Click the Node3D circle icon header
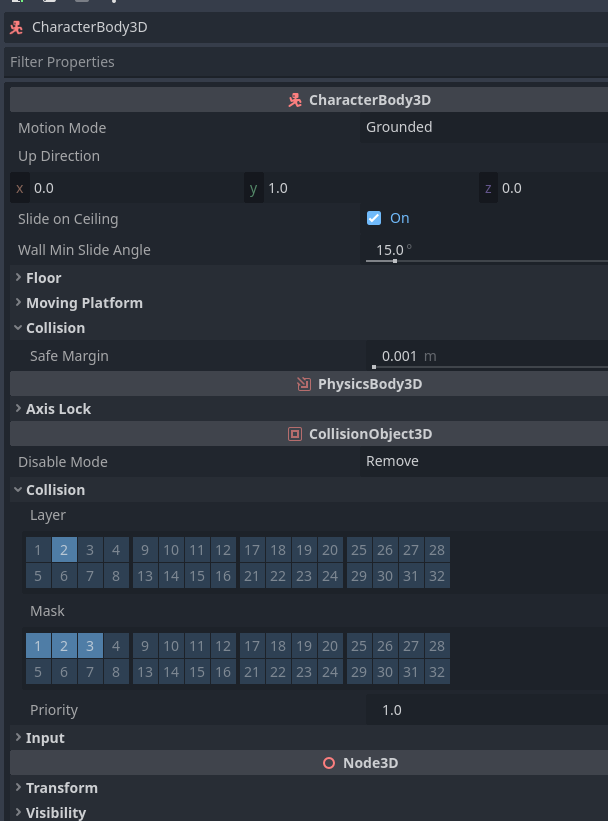The image size is (608, 821). point(329,763)
